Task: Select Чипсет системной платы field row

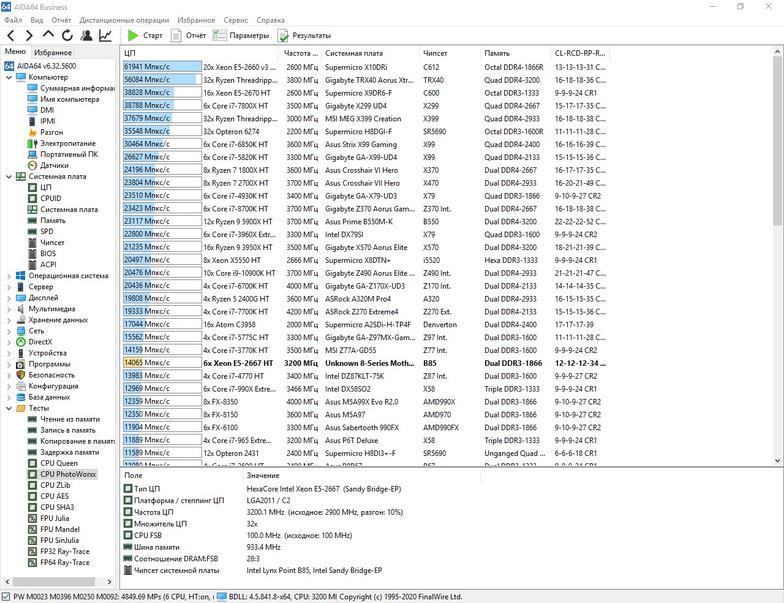Action: pyautogui.click(x=300, y=570)
